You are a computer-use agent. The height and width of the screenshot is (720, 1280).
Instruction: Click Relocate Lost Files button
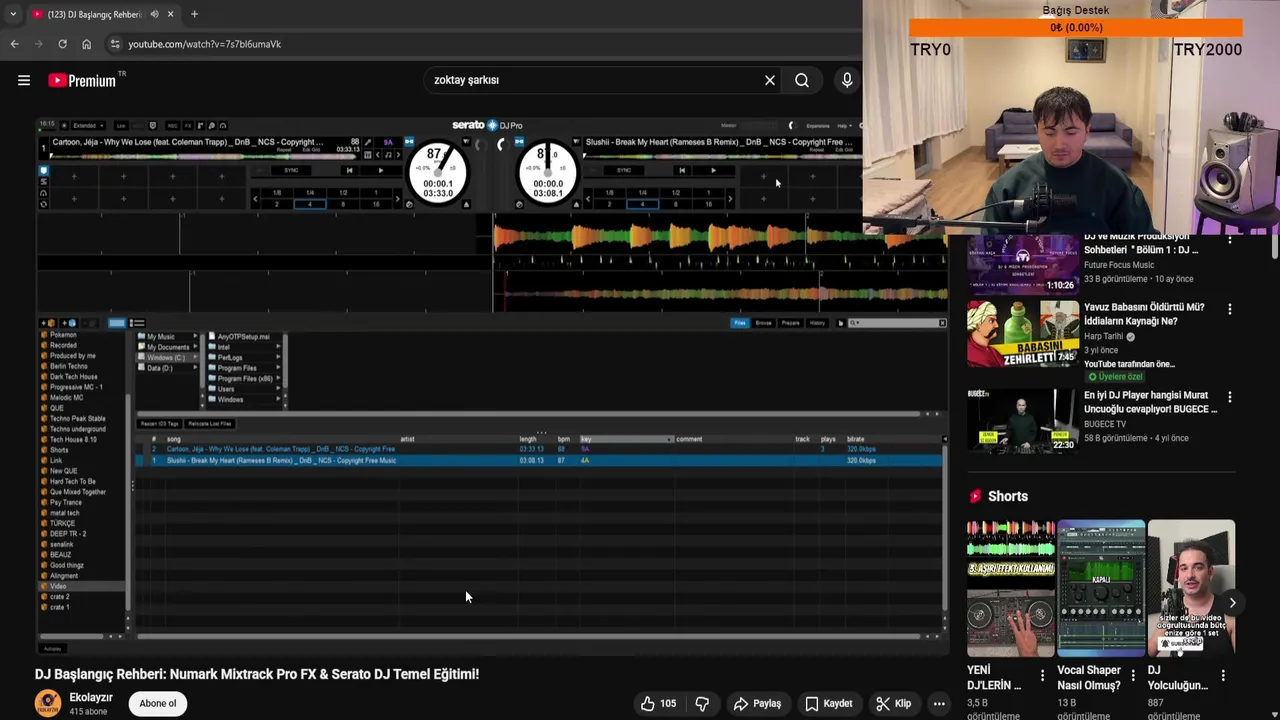tap(210, 424)
